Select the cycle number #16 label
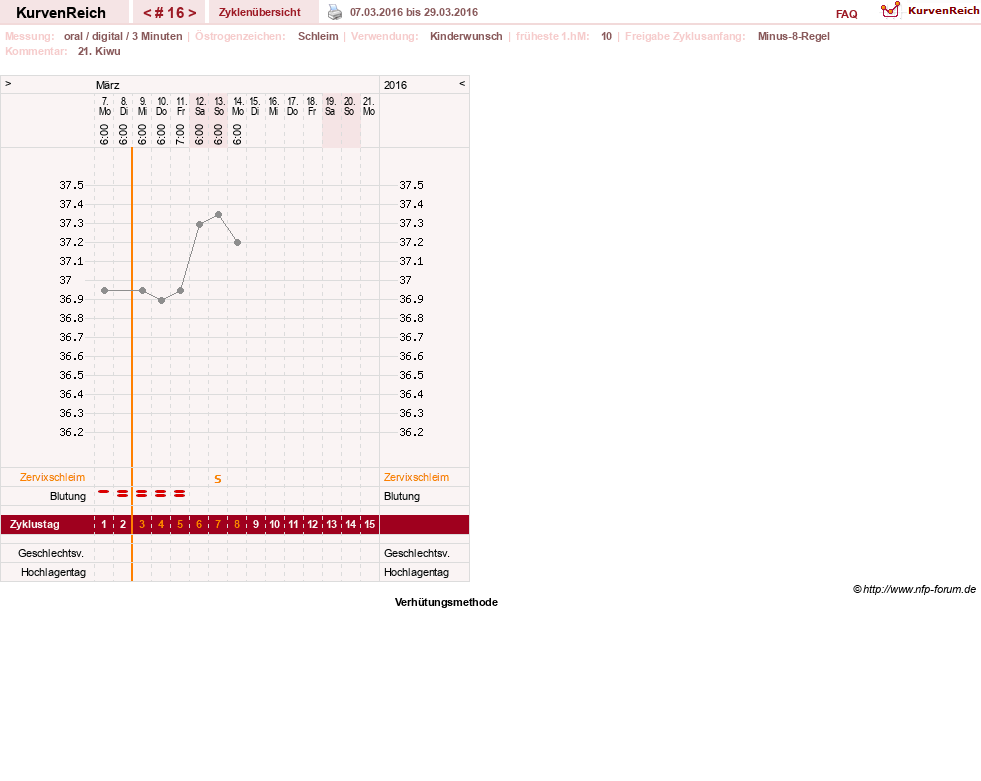Viewport: 981px width, 781px height. (x=170, y=13)
